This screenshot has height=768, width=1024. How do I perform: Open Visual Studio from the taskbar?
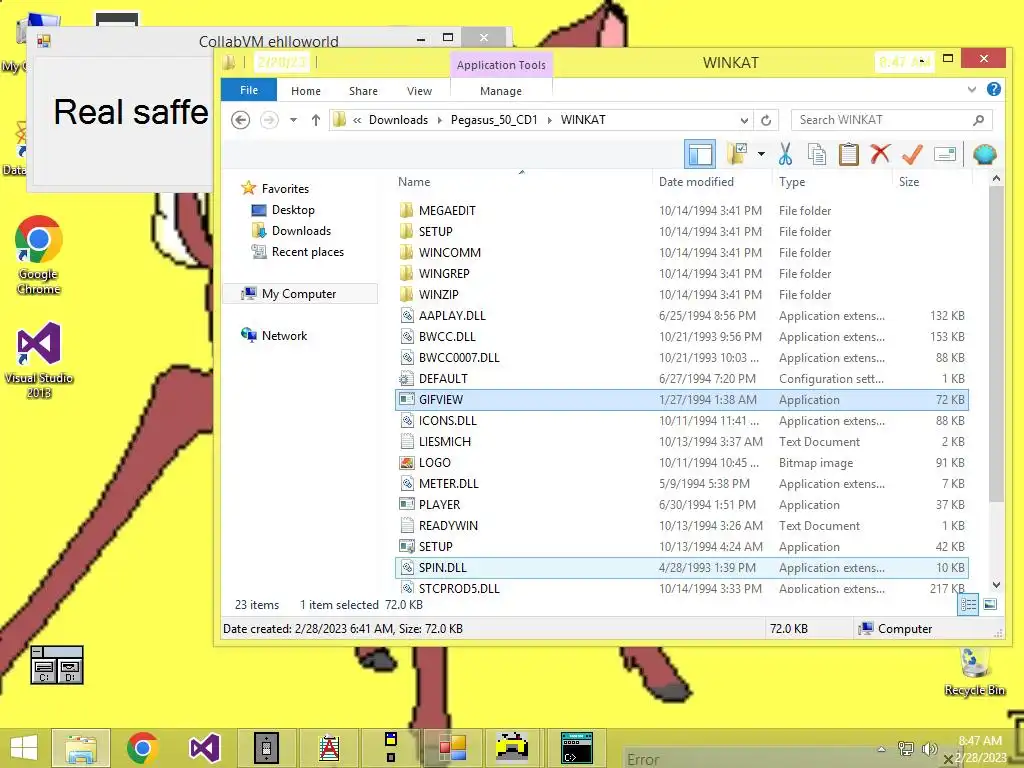[x=204, y=748]
